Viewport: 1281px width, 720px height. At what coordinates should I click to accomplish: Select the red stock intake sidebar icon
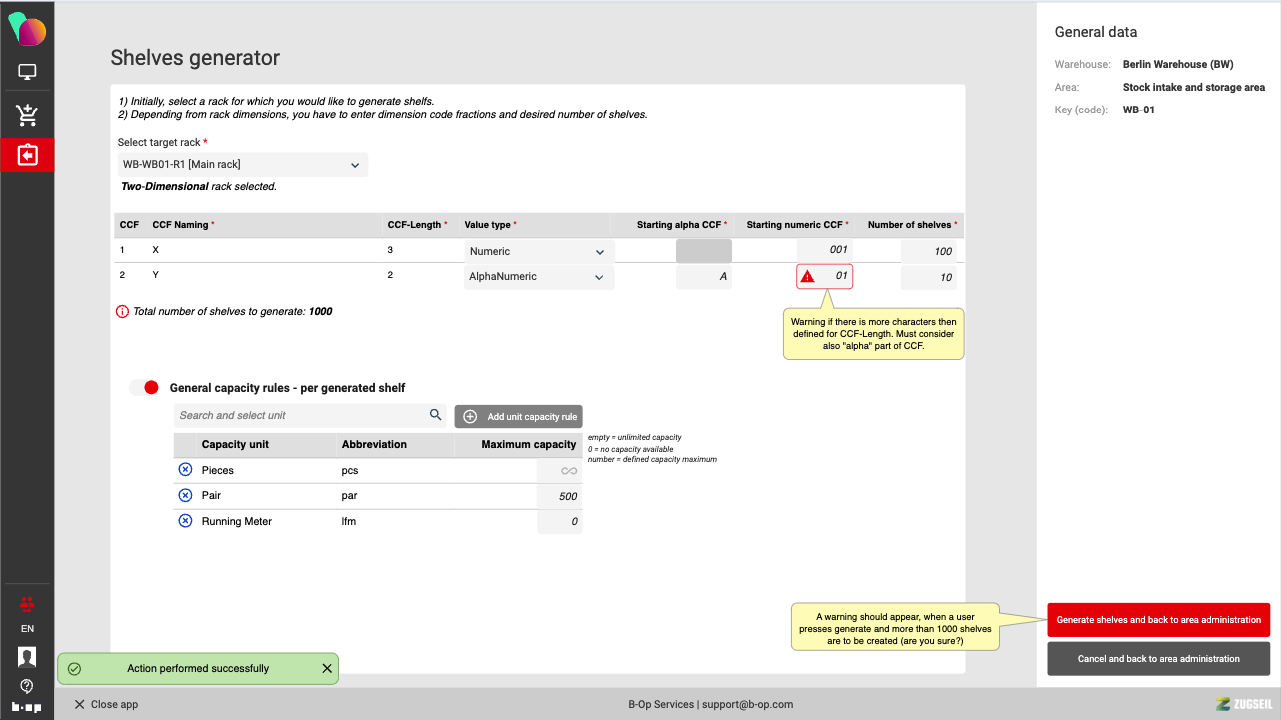pyautogui.click(x=27, y=155)
